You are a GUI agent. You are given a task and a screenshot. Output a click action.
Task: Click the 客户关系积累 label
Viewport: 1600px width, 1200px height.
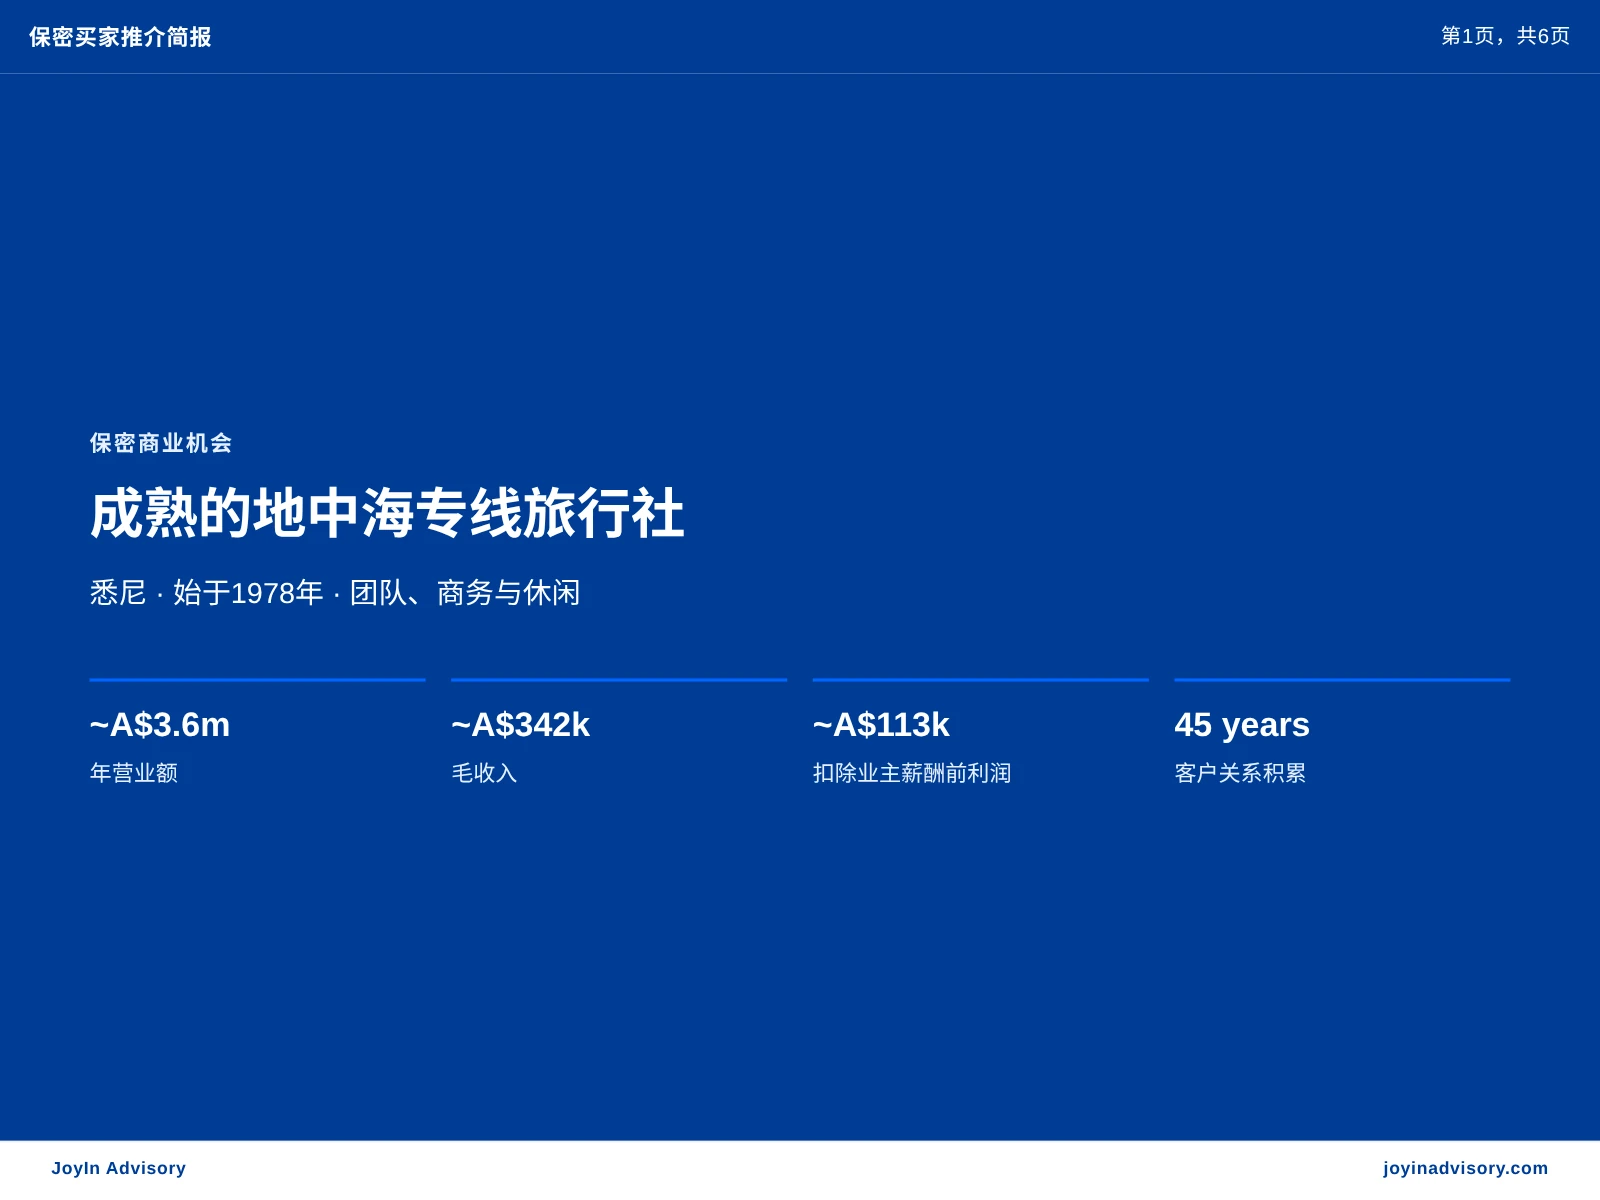tap(1240, 773)
